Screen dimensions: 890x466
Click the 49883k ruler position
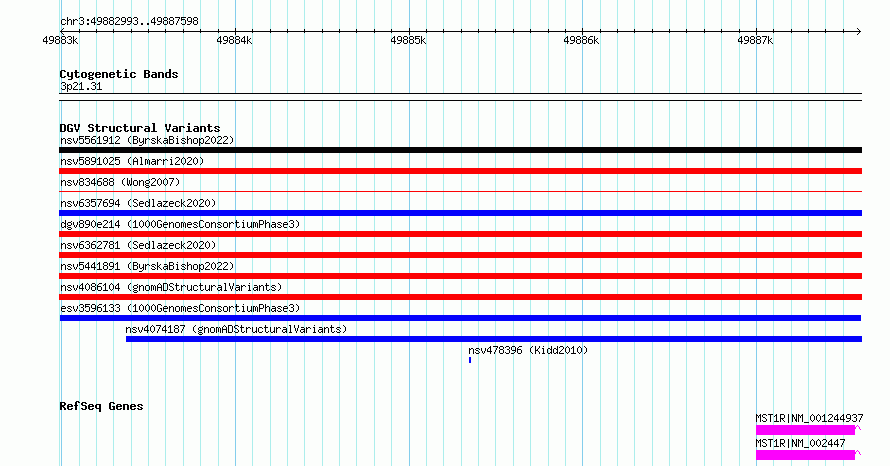point(60,40)
